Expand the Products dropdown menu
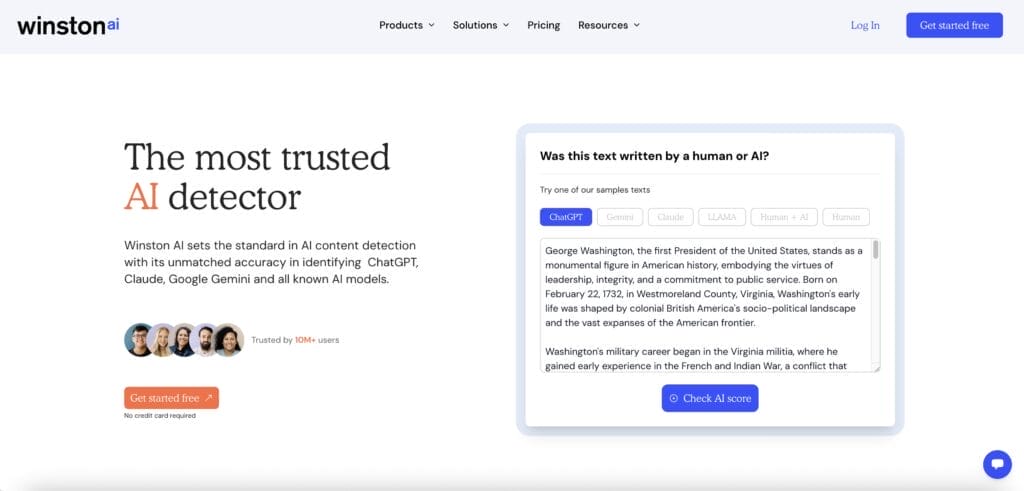Screen dimensions: 1024x491 (x=406, y=25)
